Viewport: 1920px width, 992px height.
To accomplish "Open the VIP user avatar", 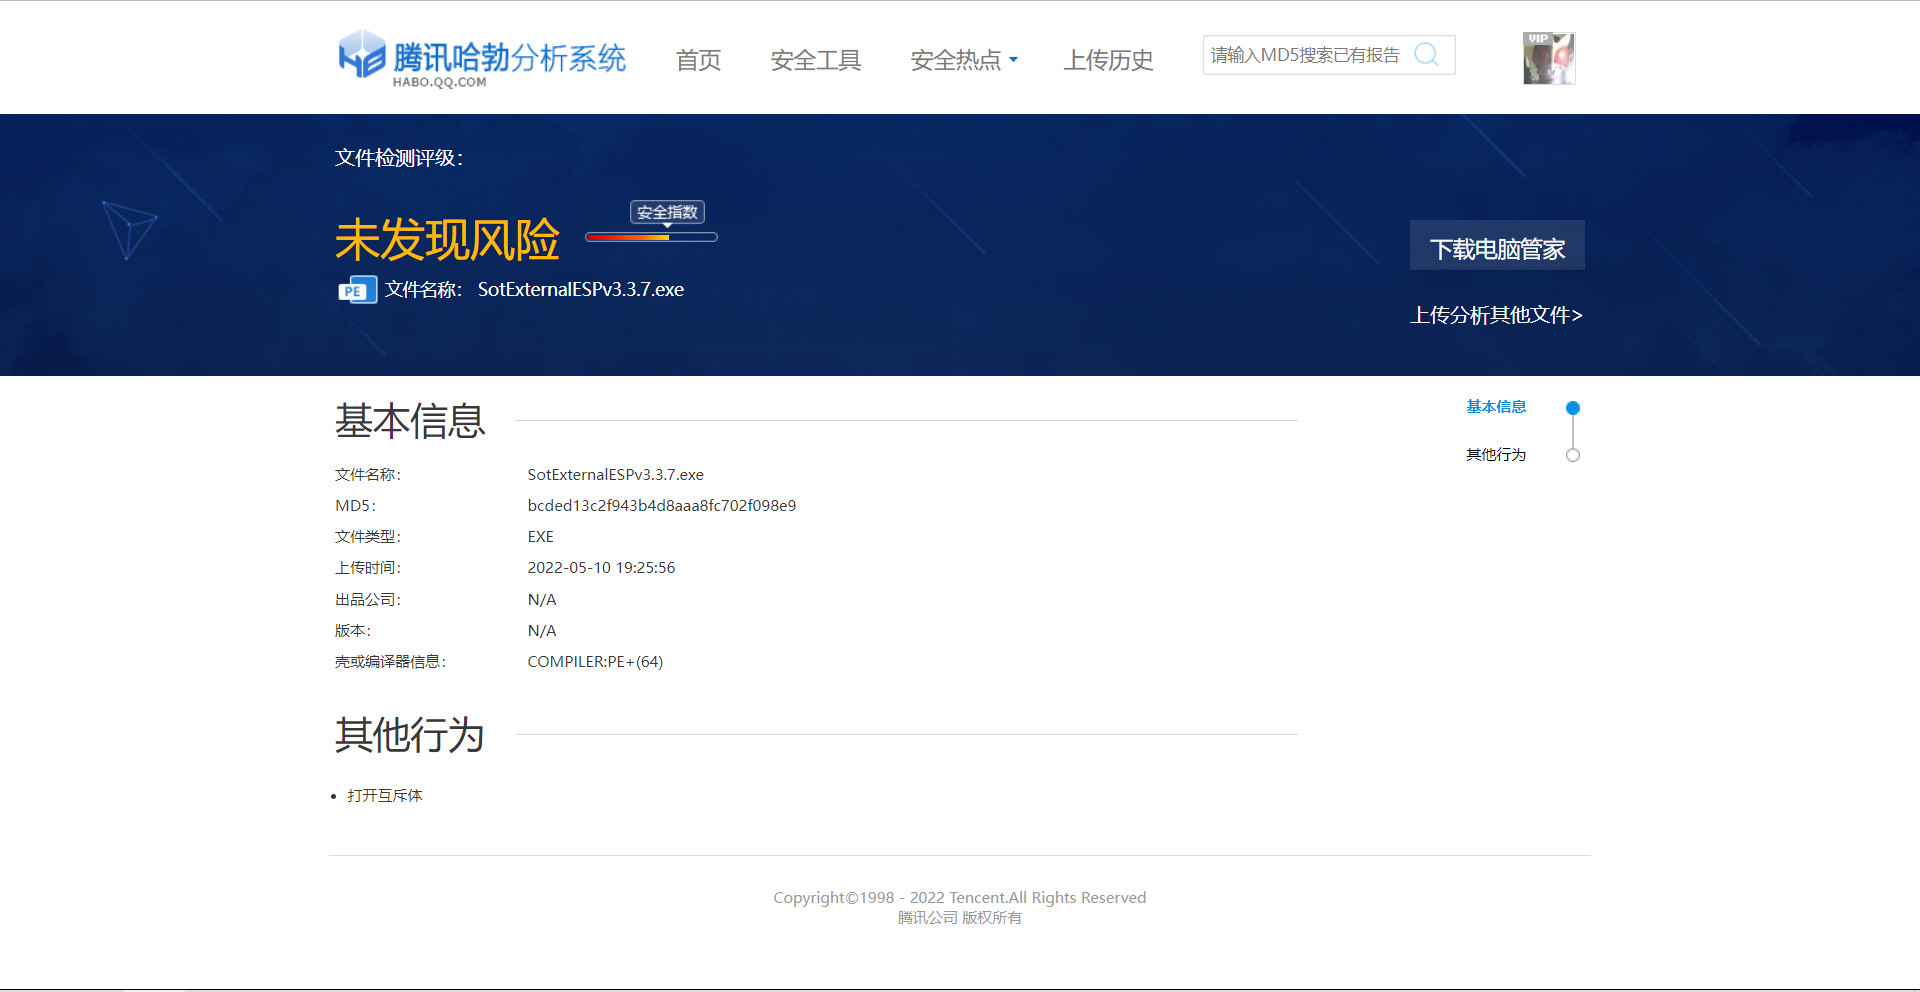I will (1548, 58).
